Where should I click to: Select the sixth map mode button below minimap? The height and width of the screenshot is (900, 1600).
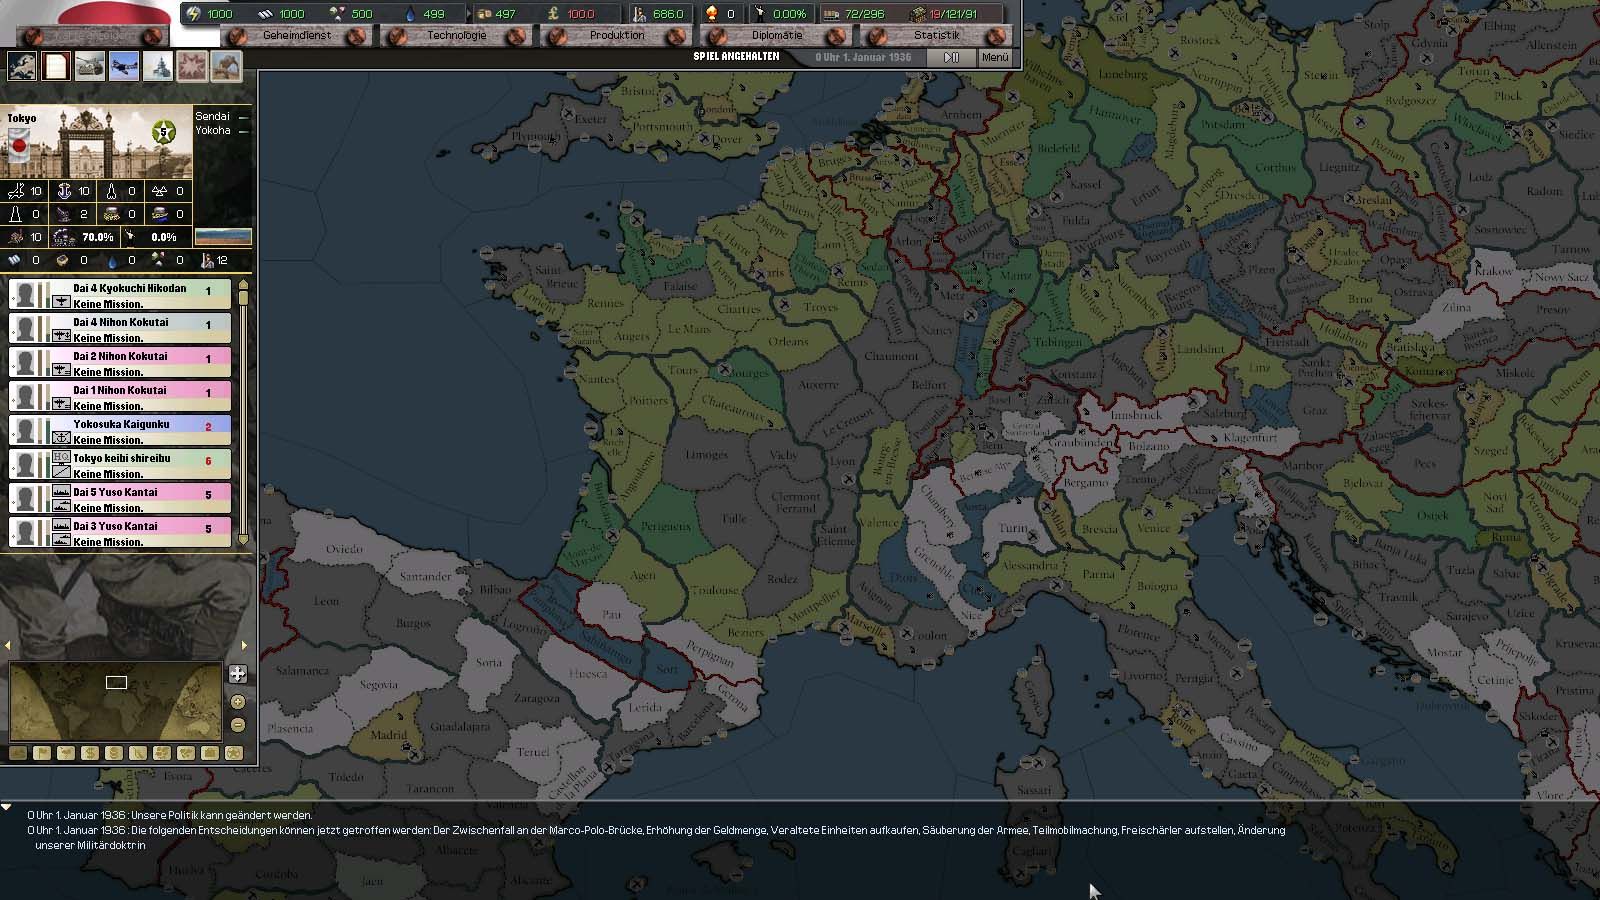click(138, 753)
